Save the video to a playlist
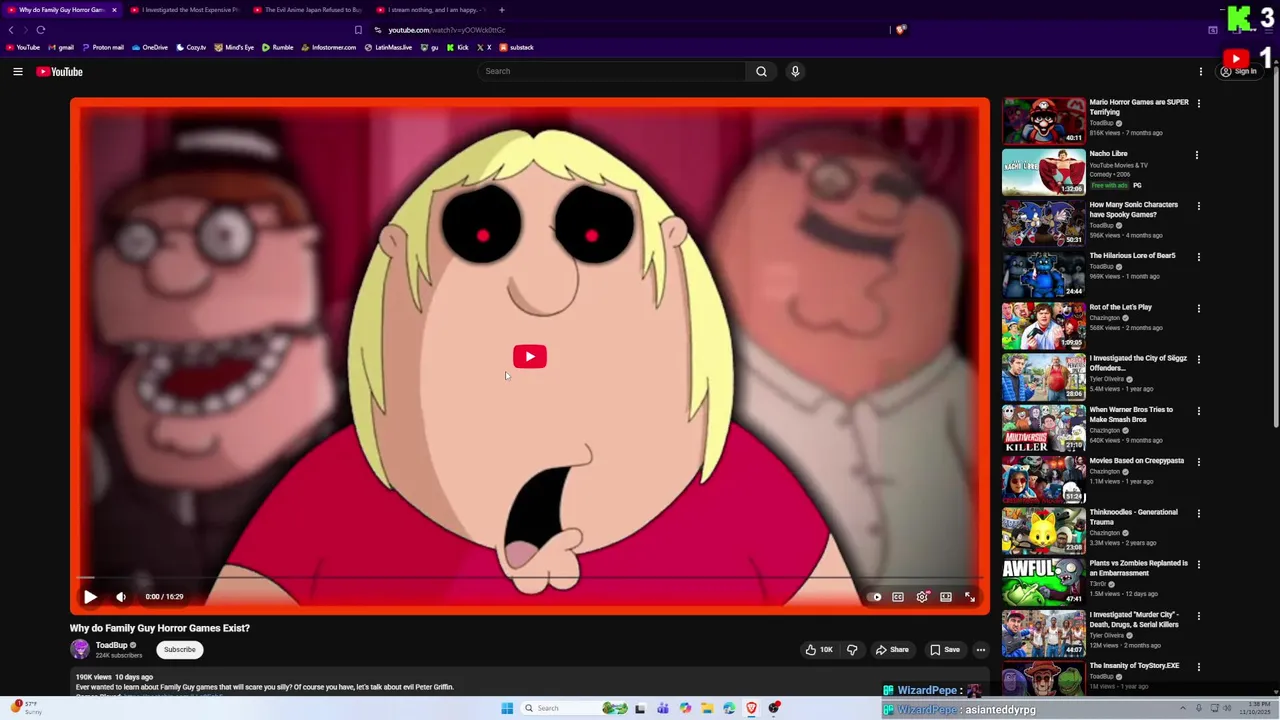The width and height of the screenshot is (1280, 720). pyautogui.click(x=945, y=649)
